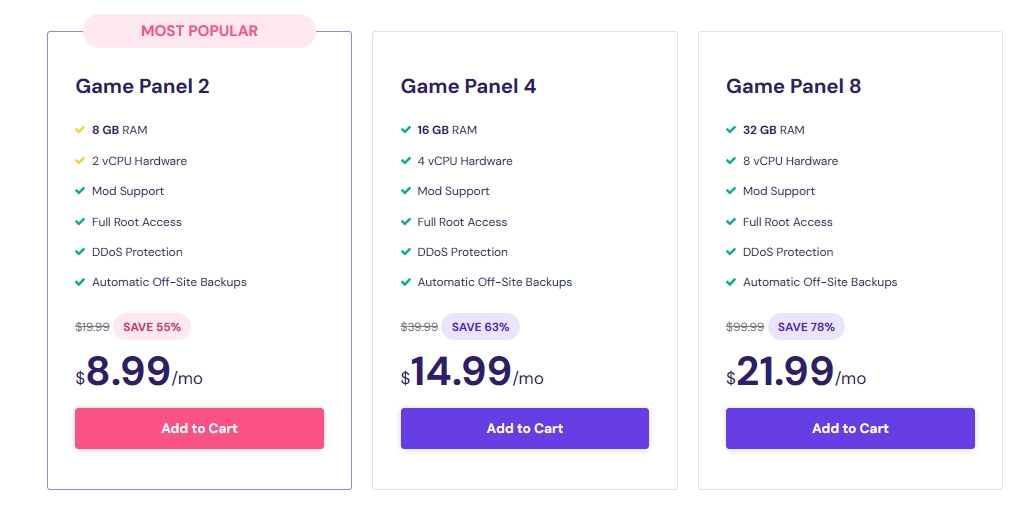Click checkmark next to 8 vCPU Hardware
This screenshot has height=505, width=1030.
pos(731,161)
